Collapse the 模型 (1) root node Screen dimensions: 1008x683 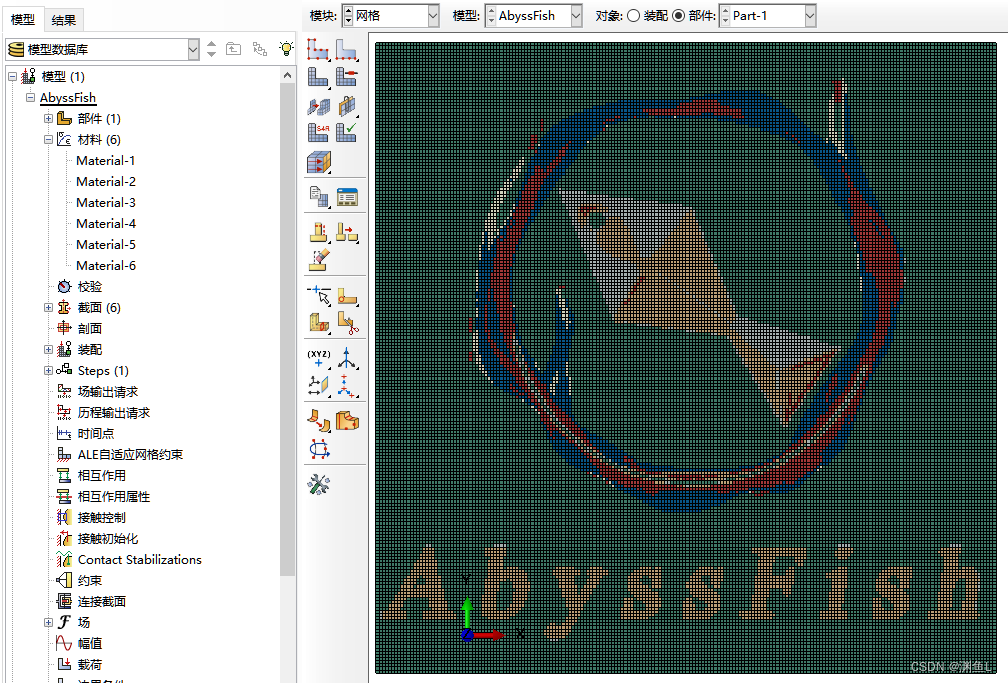click(x=12, y=77)
